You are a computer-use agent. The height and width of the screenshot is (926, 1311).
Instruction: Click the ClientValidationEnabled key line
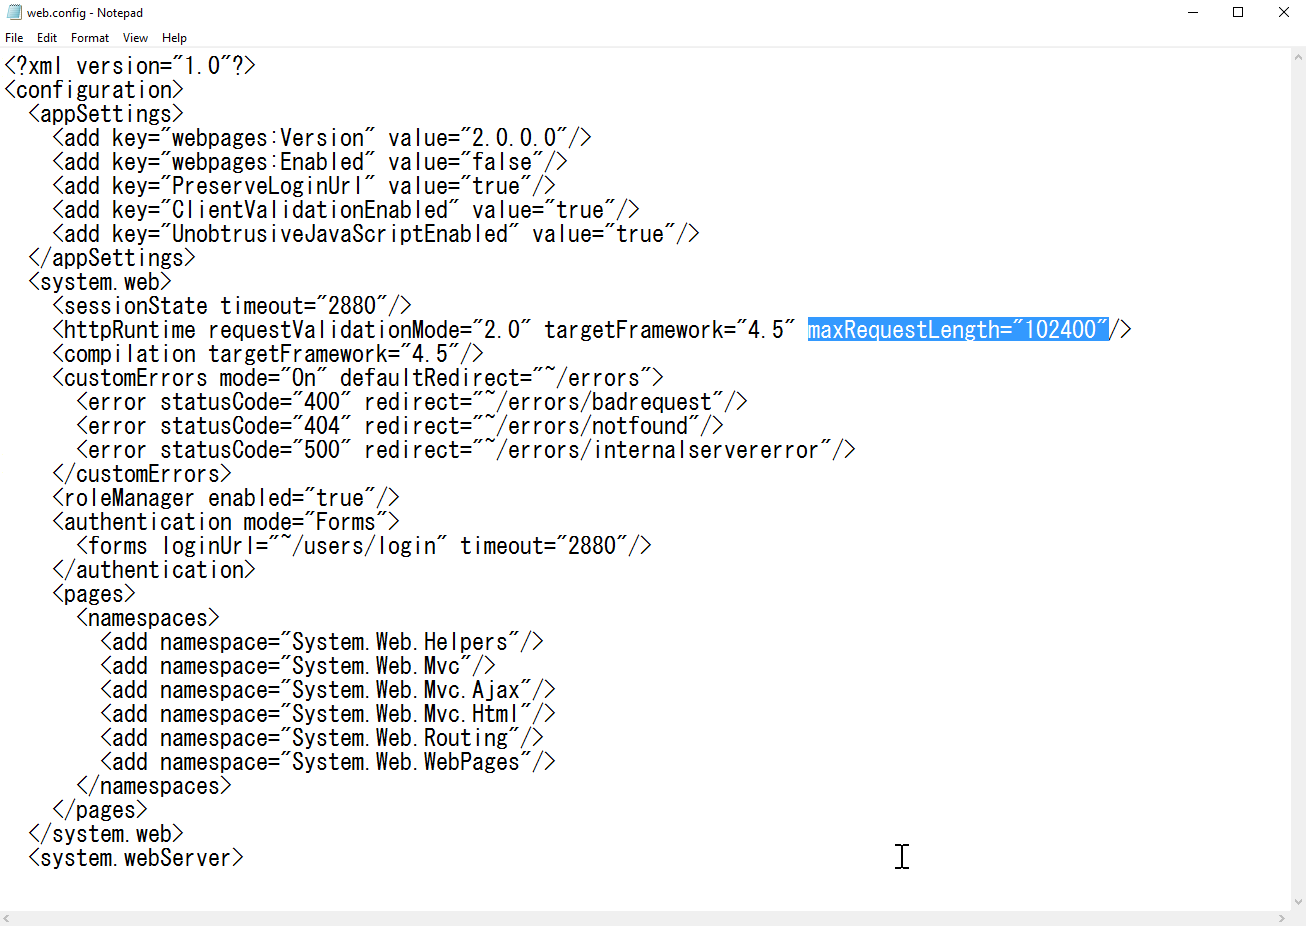[x=346, y=210]
